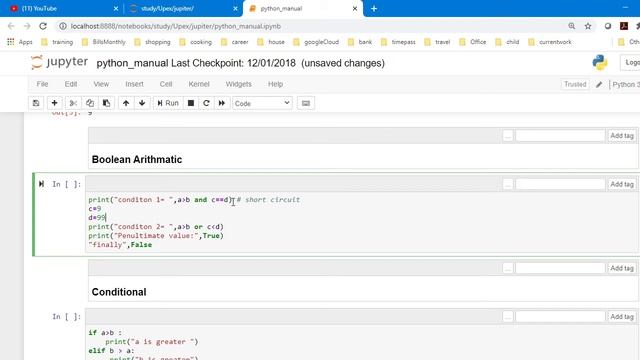Image resolution: width=640 pixels, height=360 pixels.
Task: Open the Apps bookmarks shortcut
Action: pos(20,42)
